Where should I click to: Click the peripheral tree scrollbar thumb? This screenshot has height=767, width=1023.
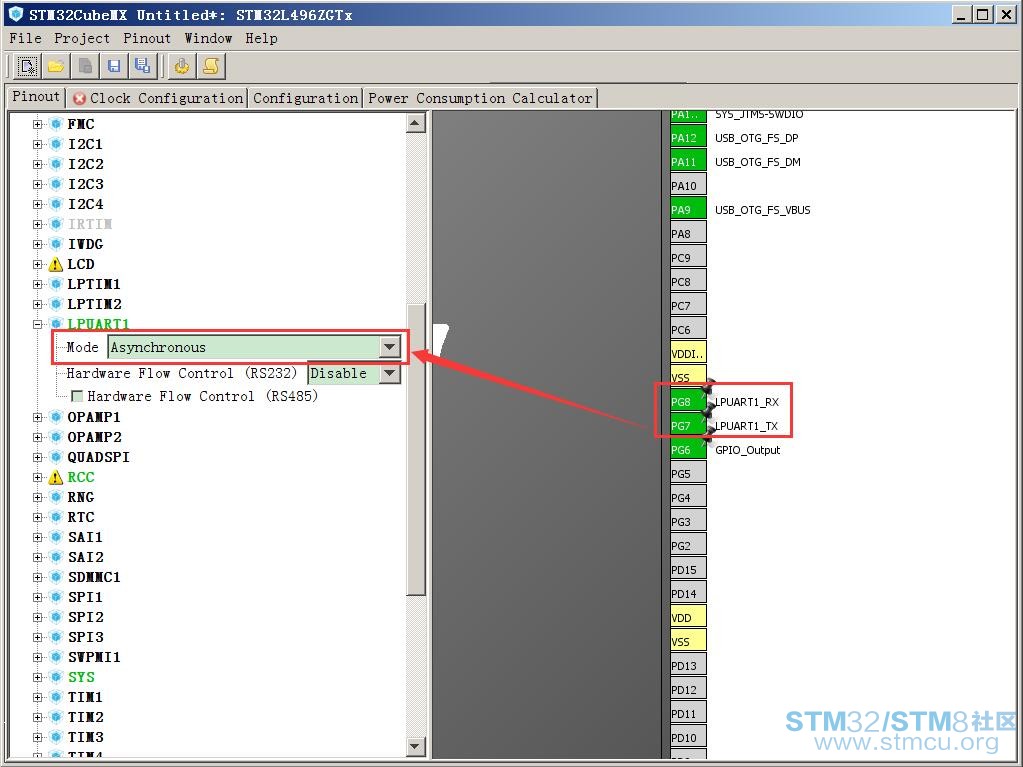pos(416,450)
